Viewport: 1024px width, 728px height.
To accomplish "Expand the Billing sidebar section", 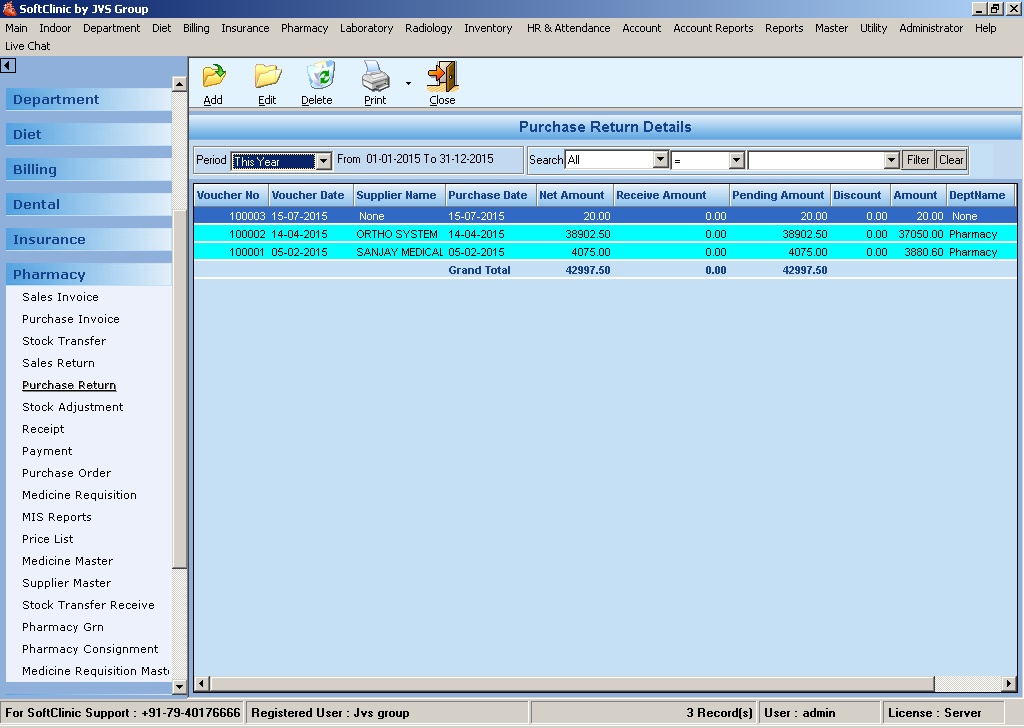I will coord(35,170).
